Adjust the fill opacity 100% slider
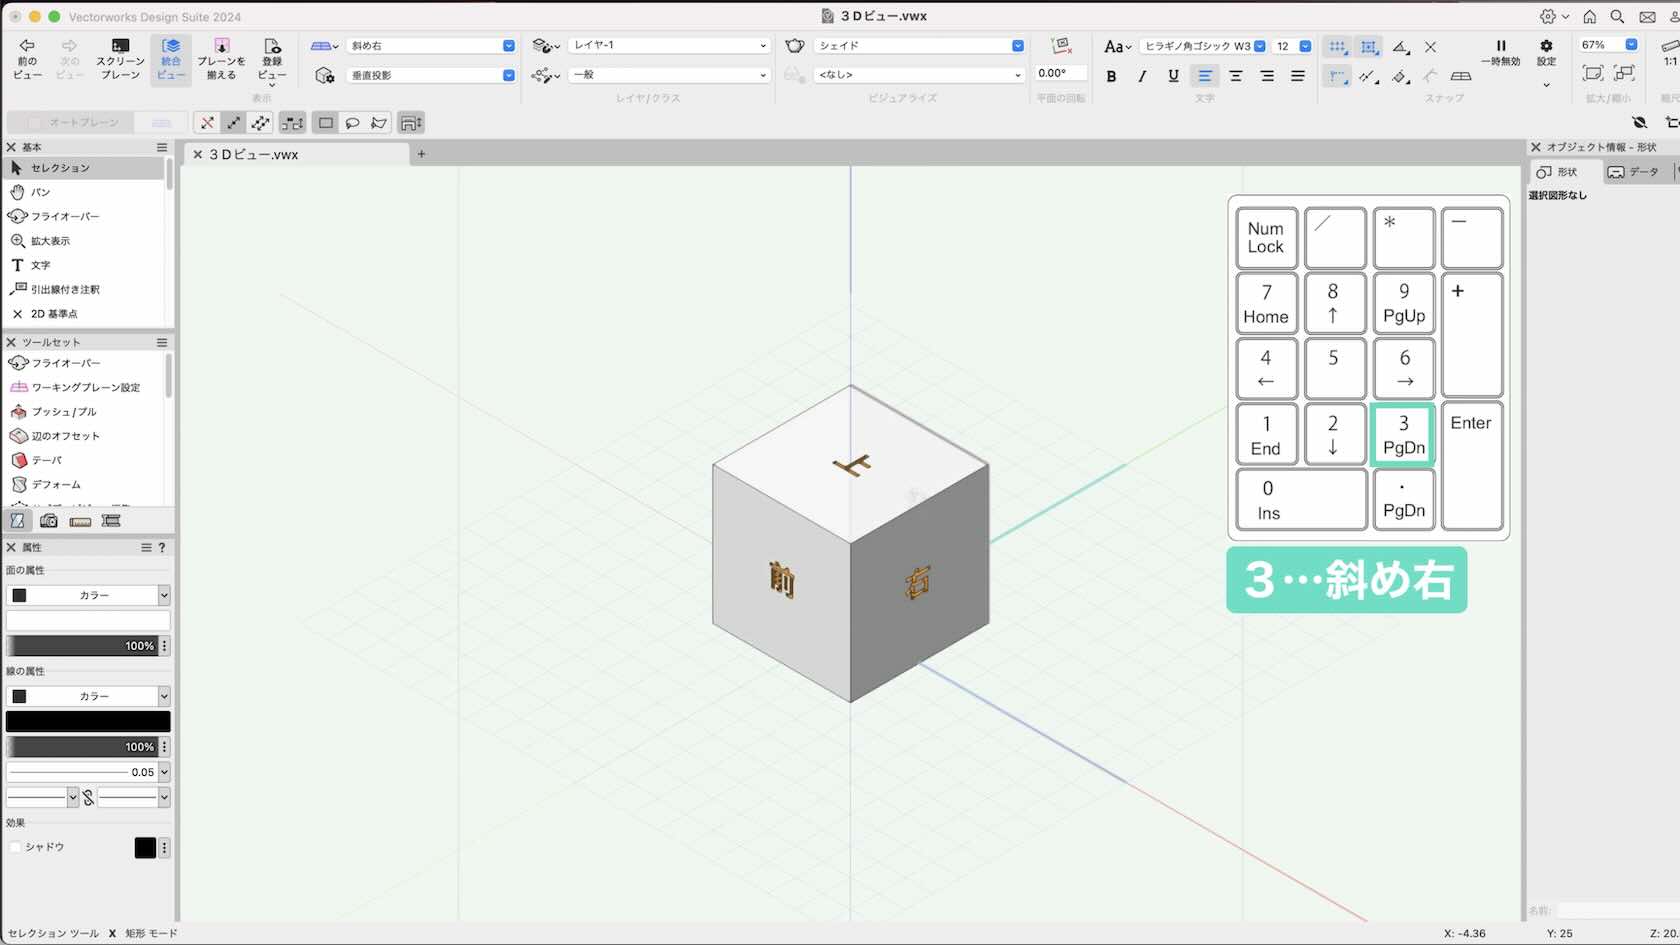 pyautogui.click(x=82, y=646)
